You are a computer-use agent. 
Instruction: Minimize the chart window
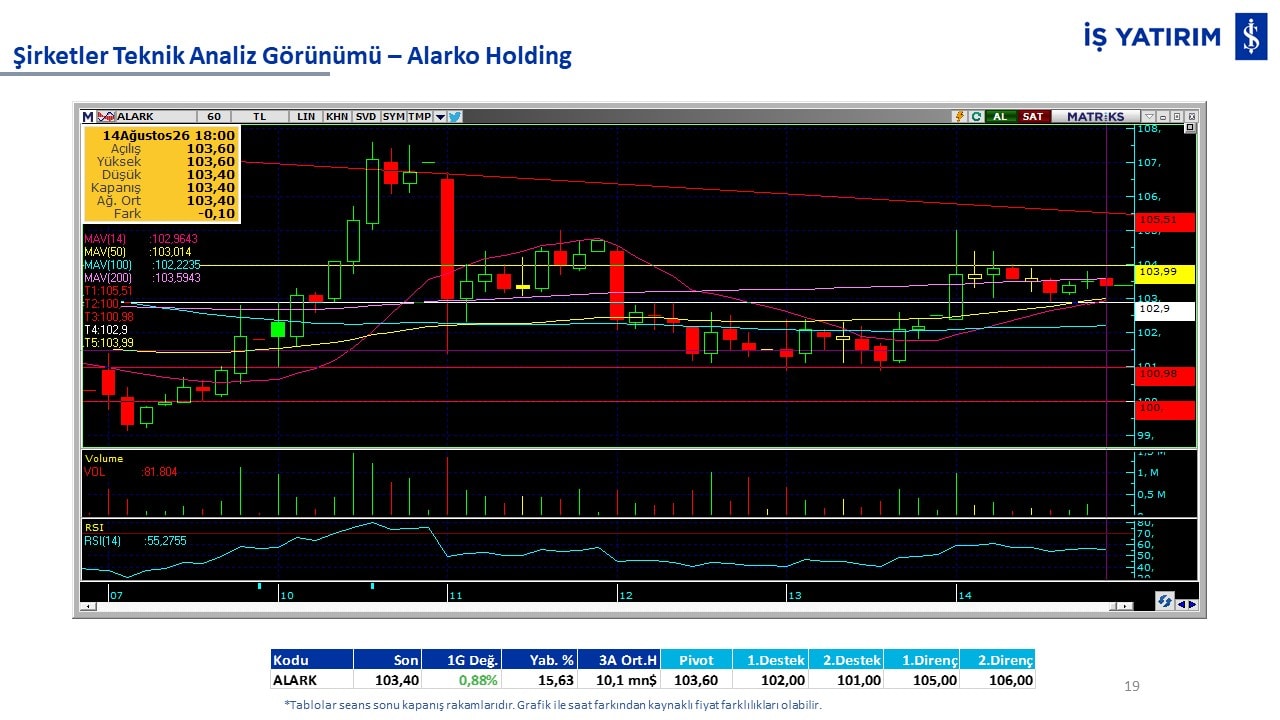1163,117
